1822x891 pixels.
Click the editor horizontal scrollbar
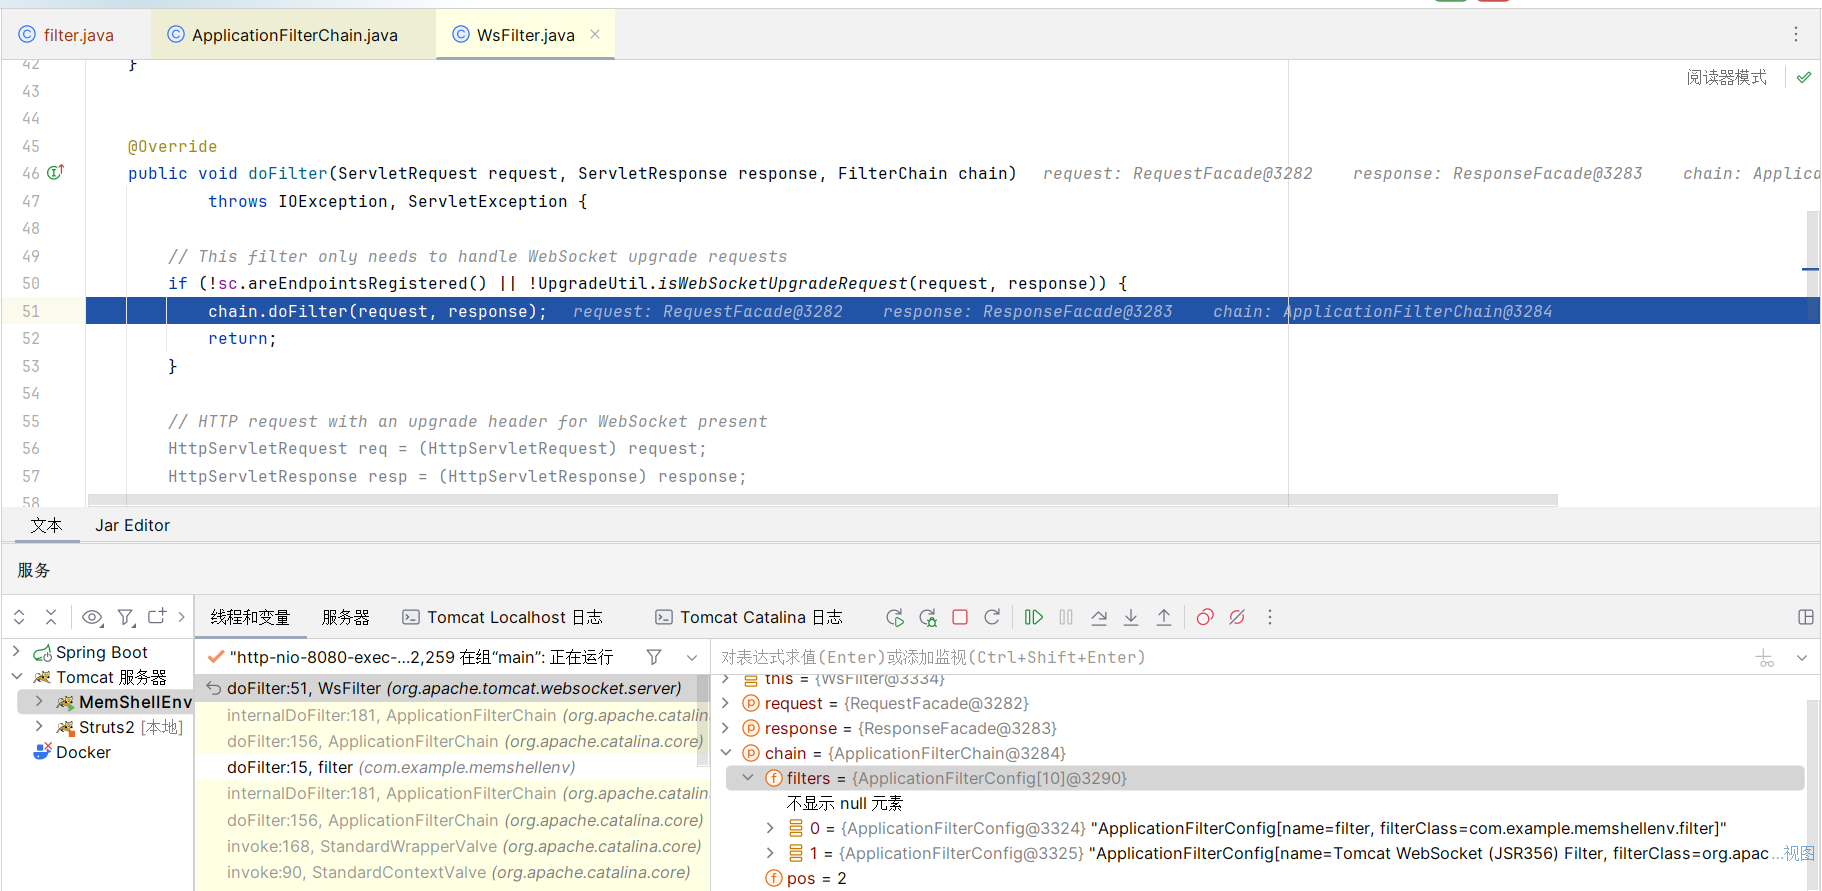pos(822,500)
